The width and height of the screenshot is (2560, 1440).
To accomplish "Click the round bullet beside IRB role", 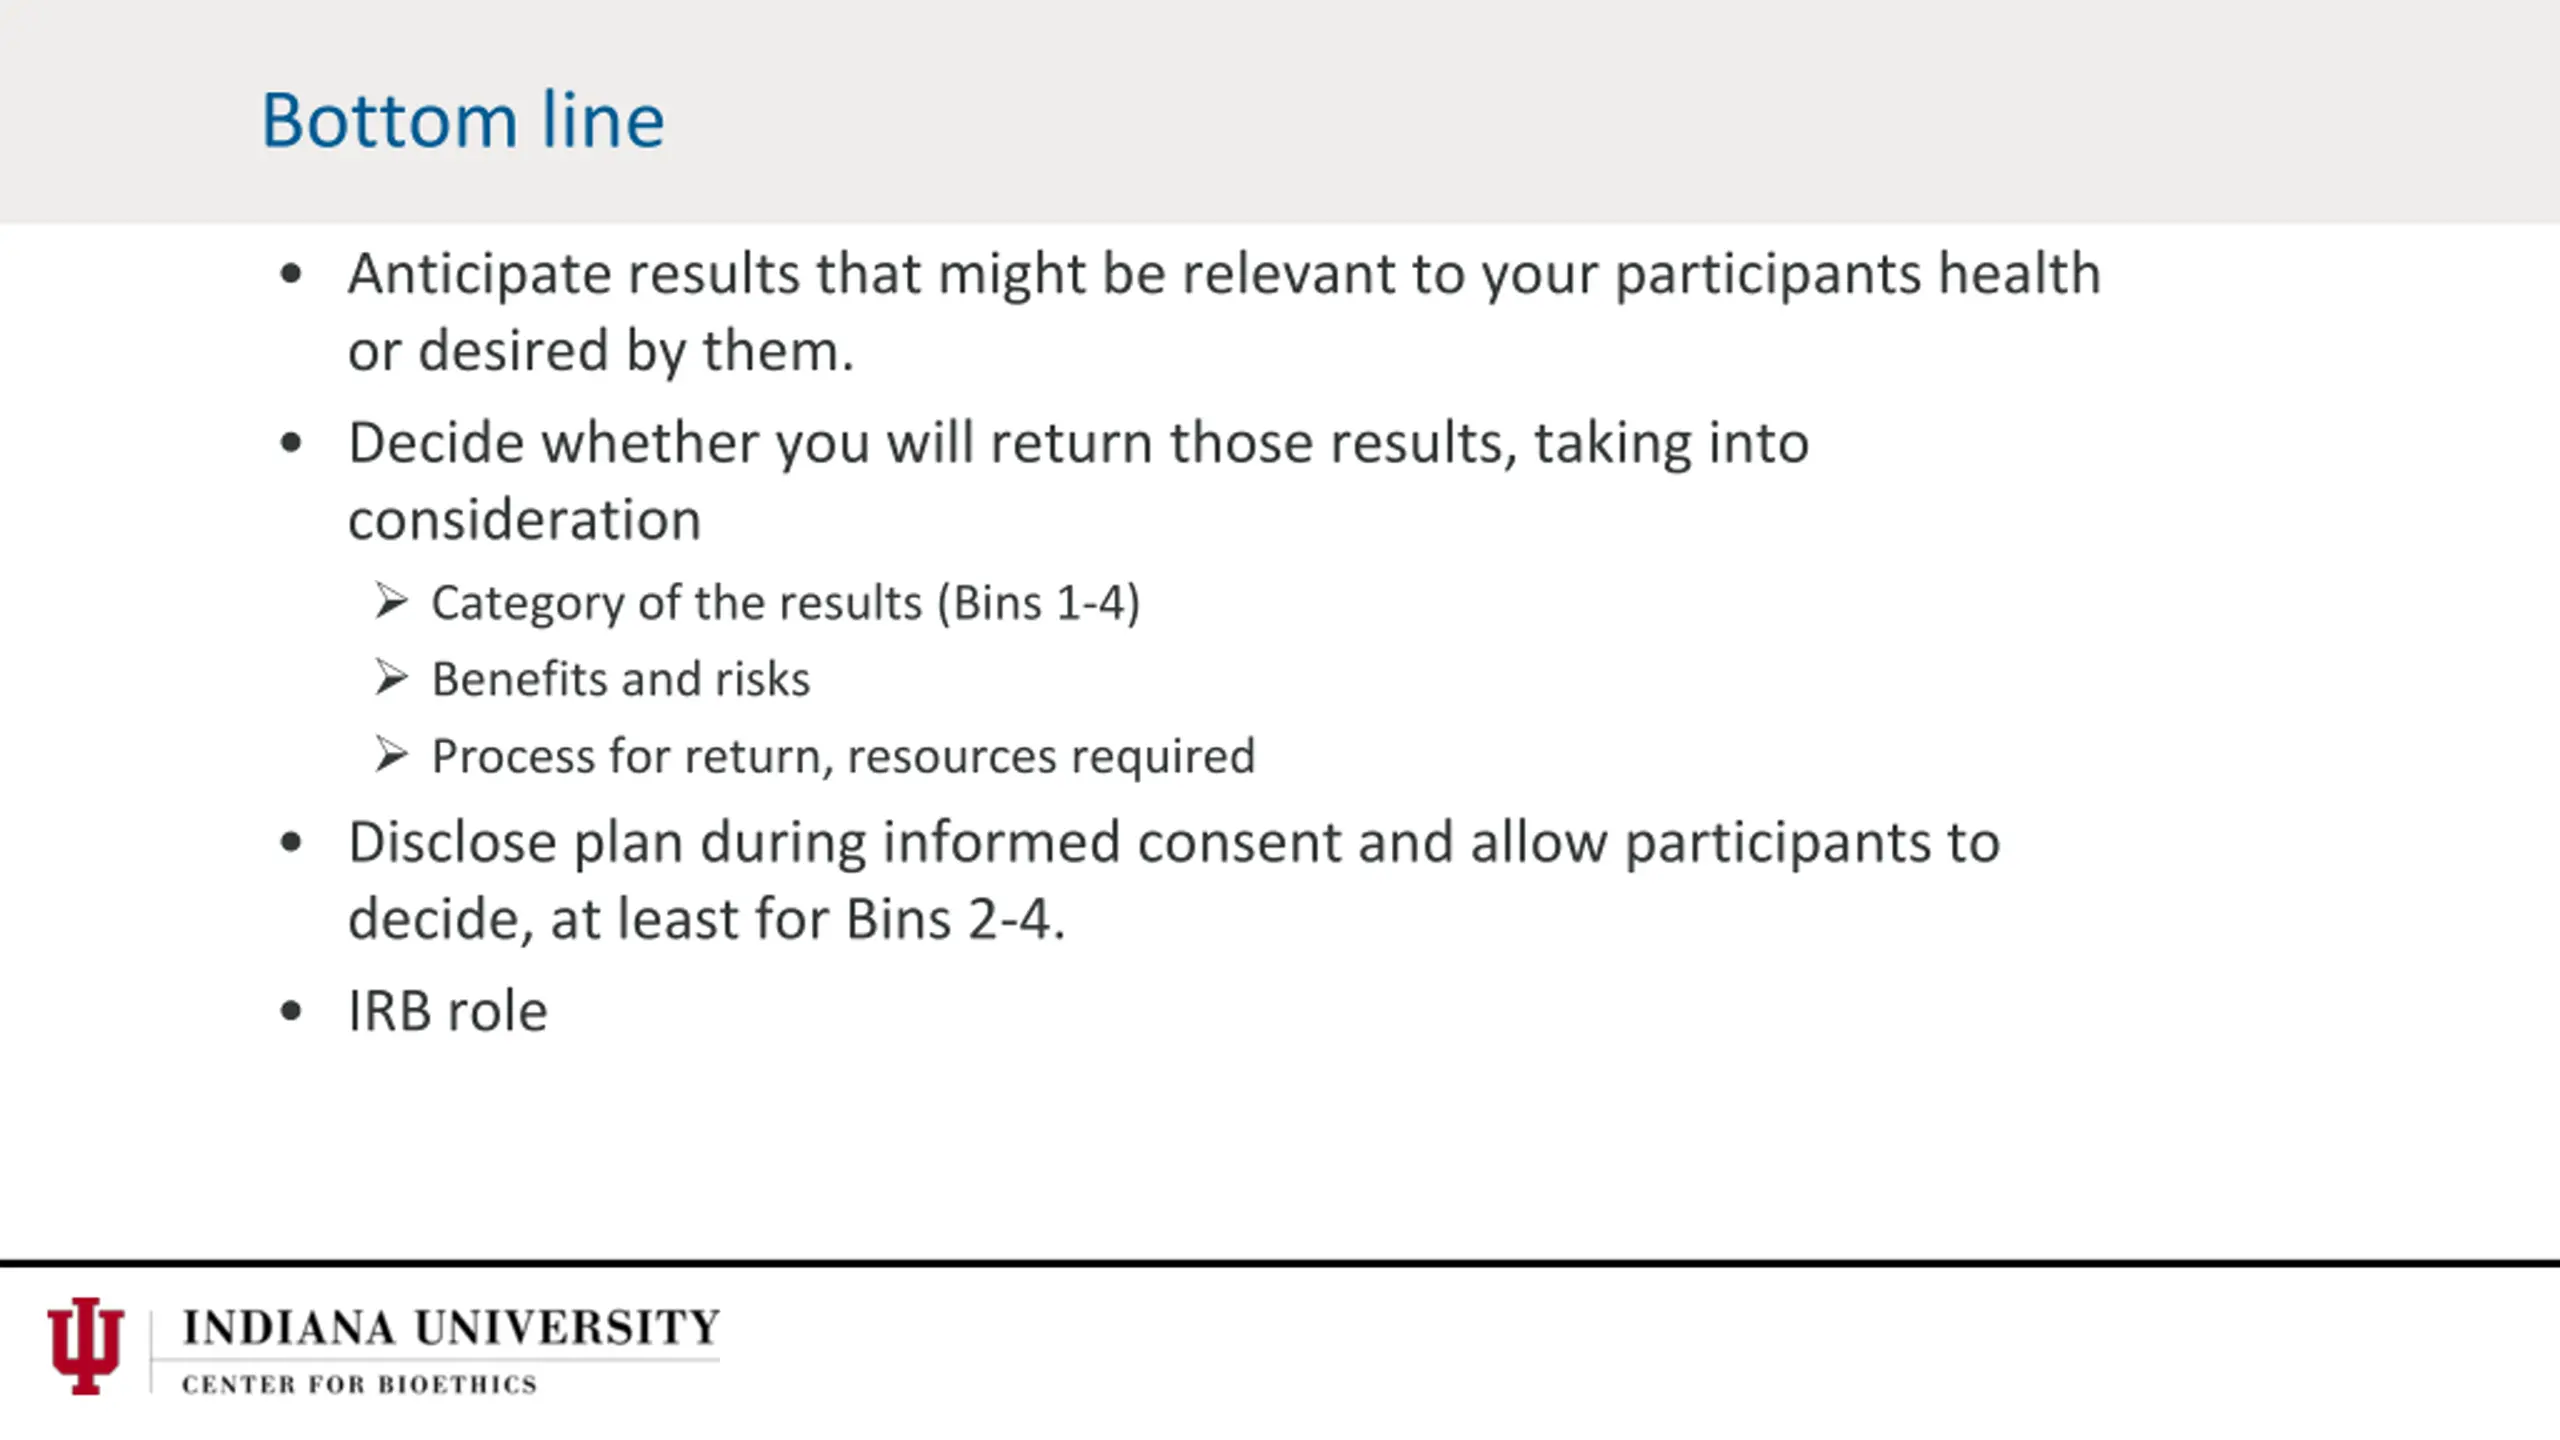I will pyautogui.click(x=291, y=1012).
